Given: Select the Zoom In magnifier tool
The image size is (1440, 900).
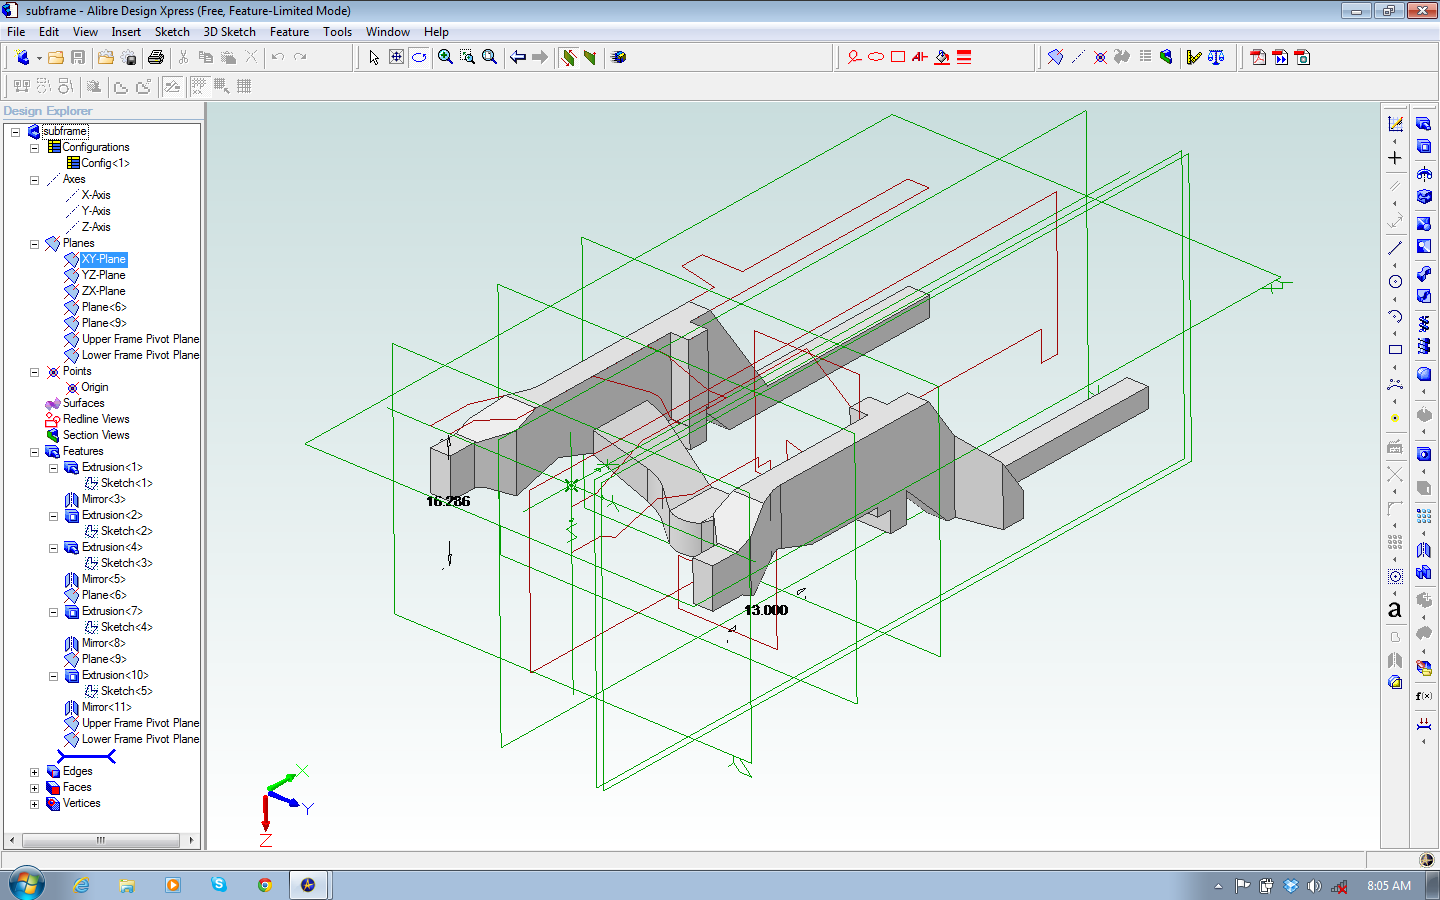Looking at the screenshot, I should tap(445, 57).
